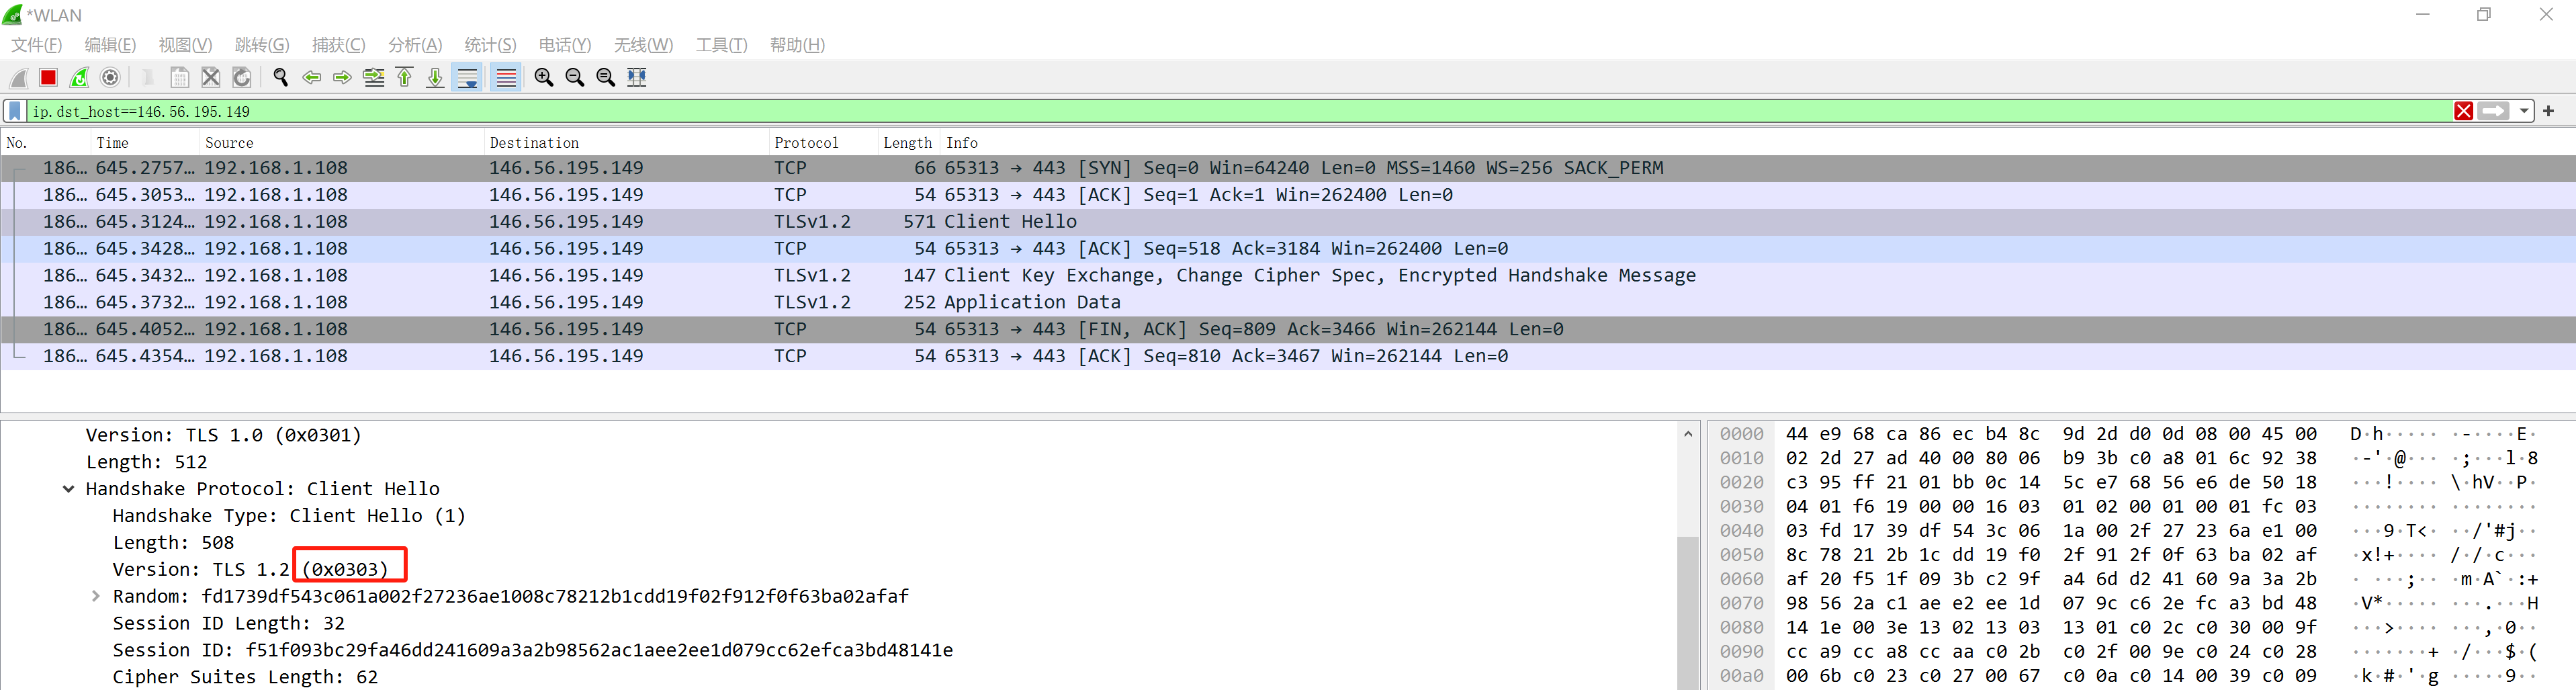Jump to the first packet
2576x690 pixels.
405,77
